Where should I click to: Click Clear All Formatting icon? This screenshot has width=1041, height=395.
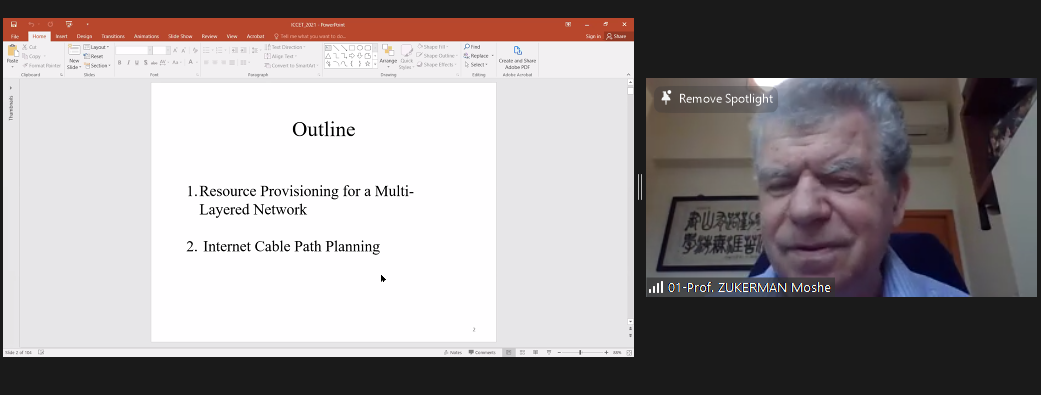(195, 50)
